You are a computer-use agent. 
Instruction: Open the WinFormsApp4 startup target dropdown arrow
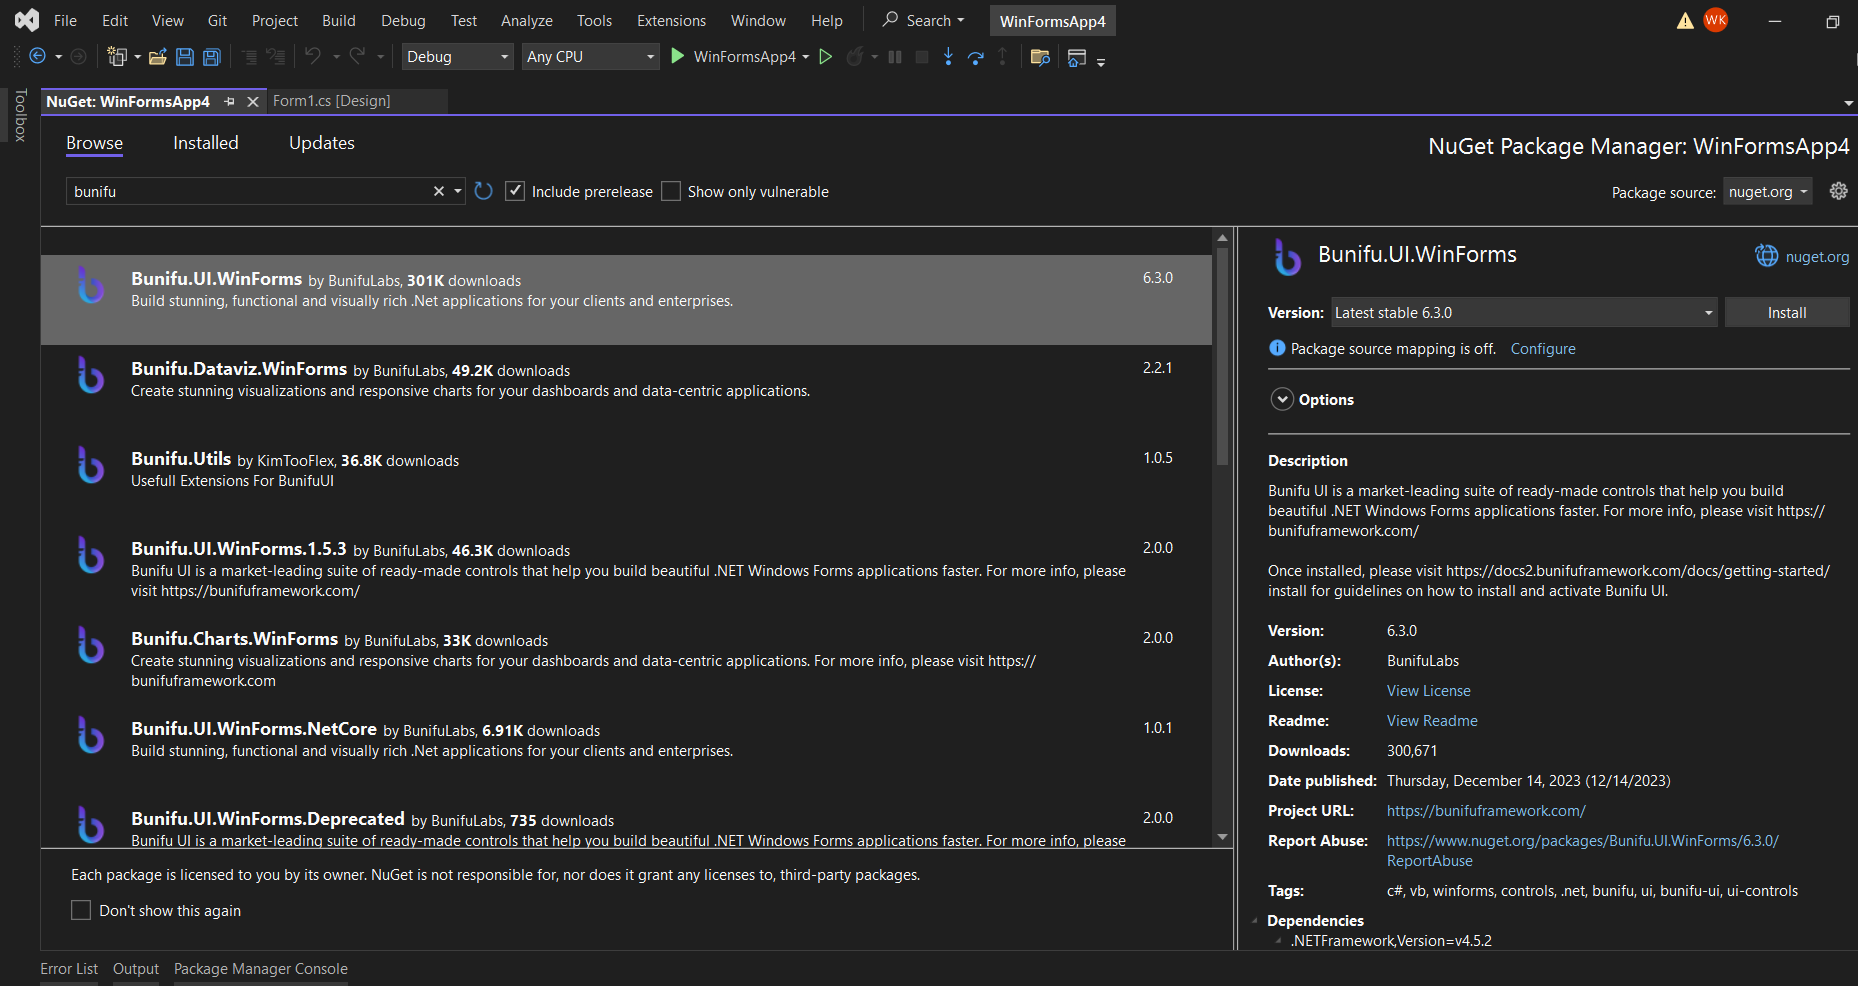[x=806, y=57]
